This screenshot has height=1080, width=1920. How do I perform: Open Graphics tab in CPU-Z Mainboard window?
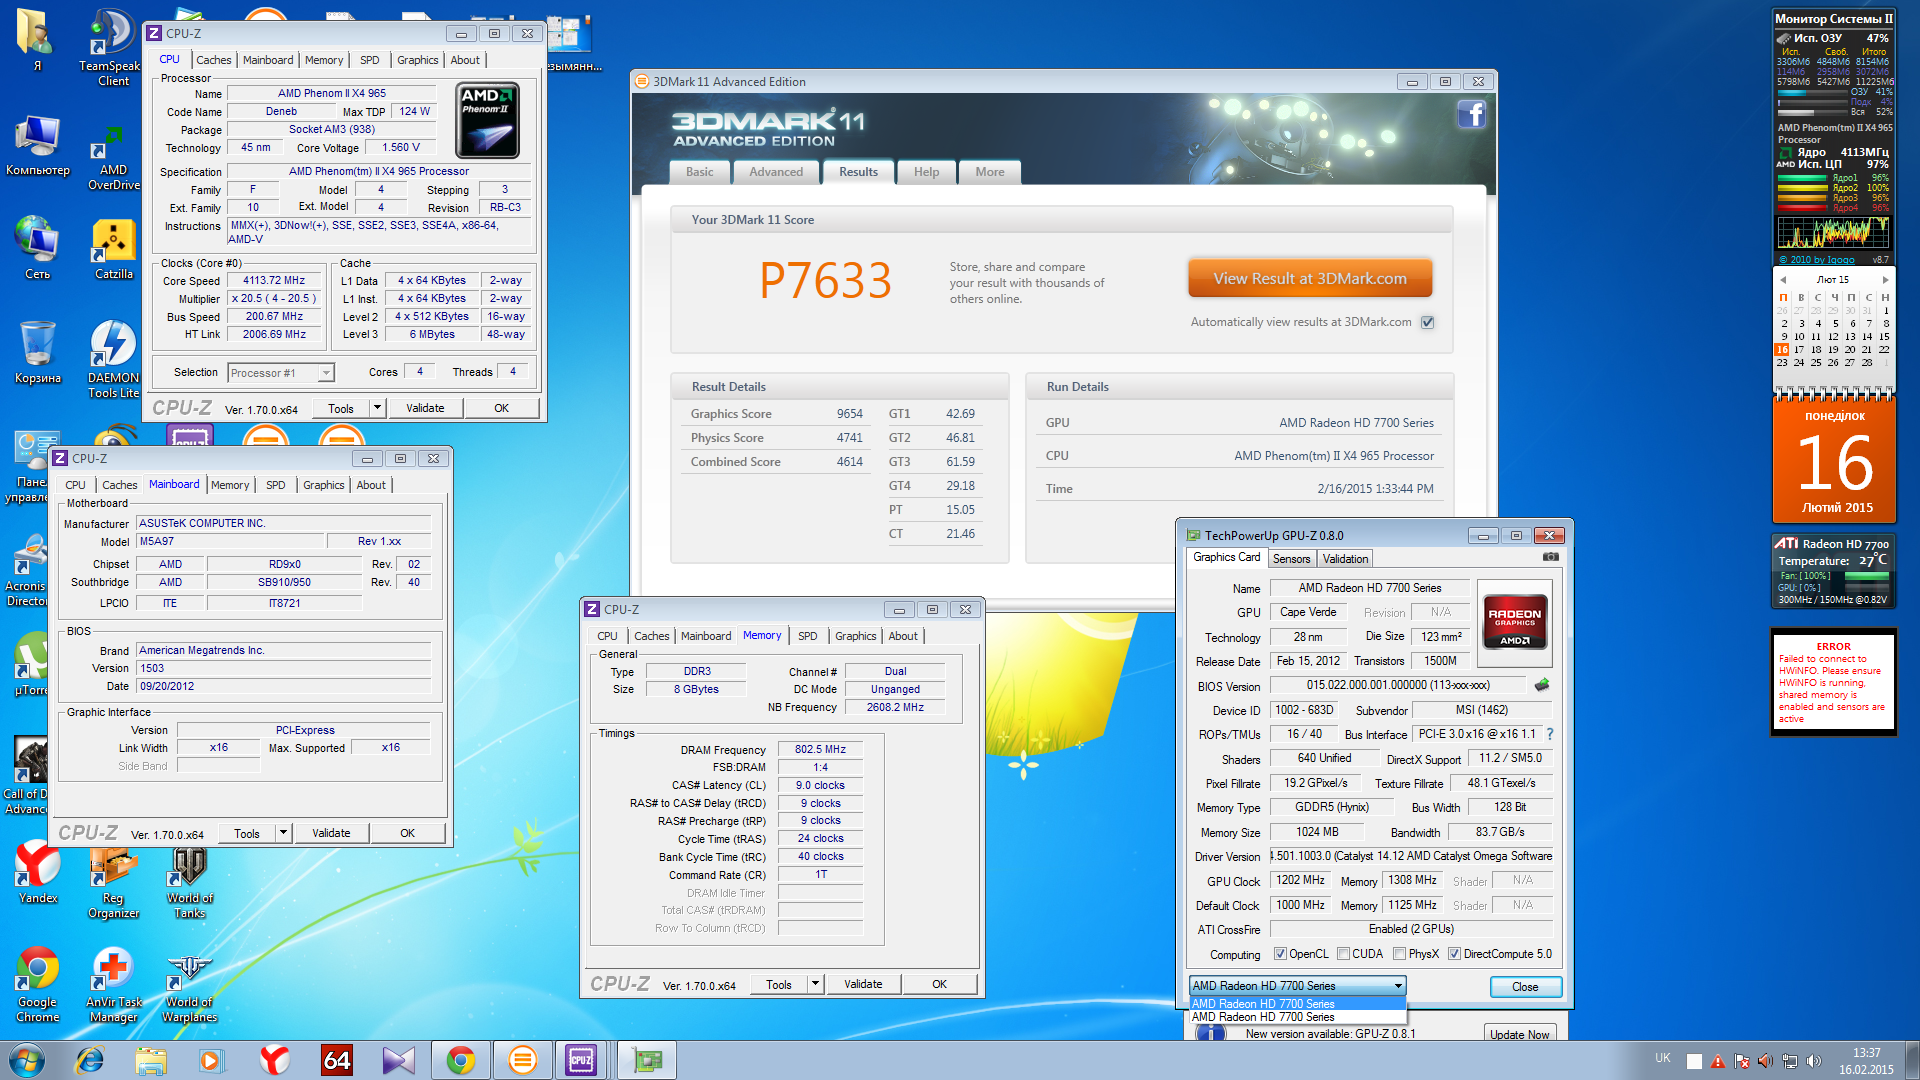(x=323, y=485)
